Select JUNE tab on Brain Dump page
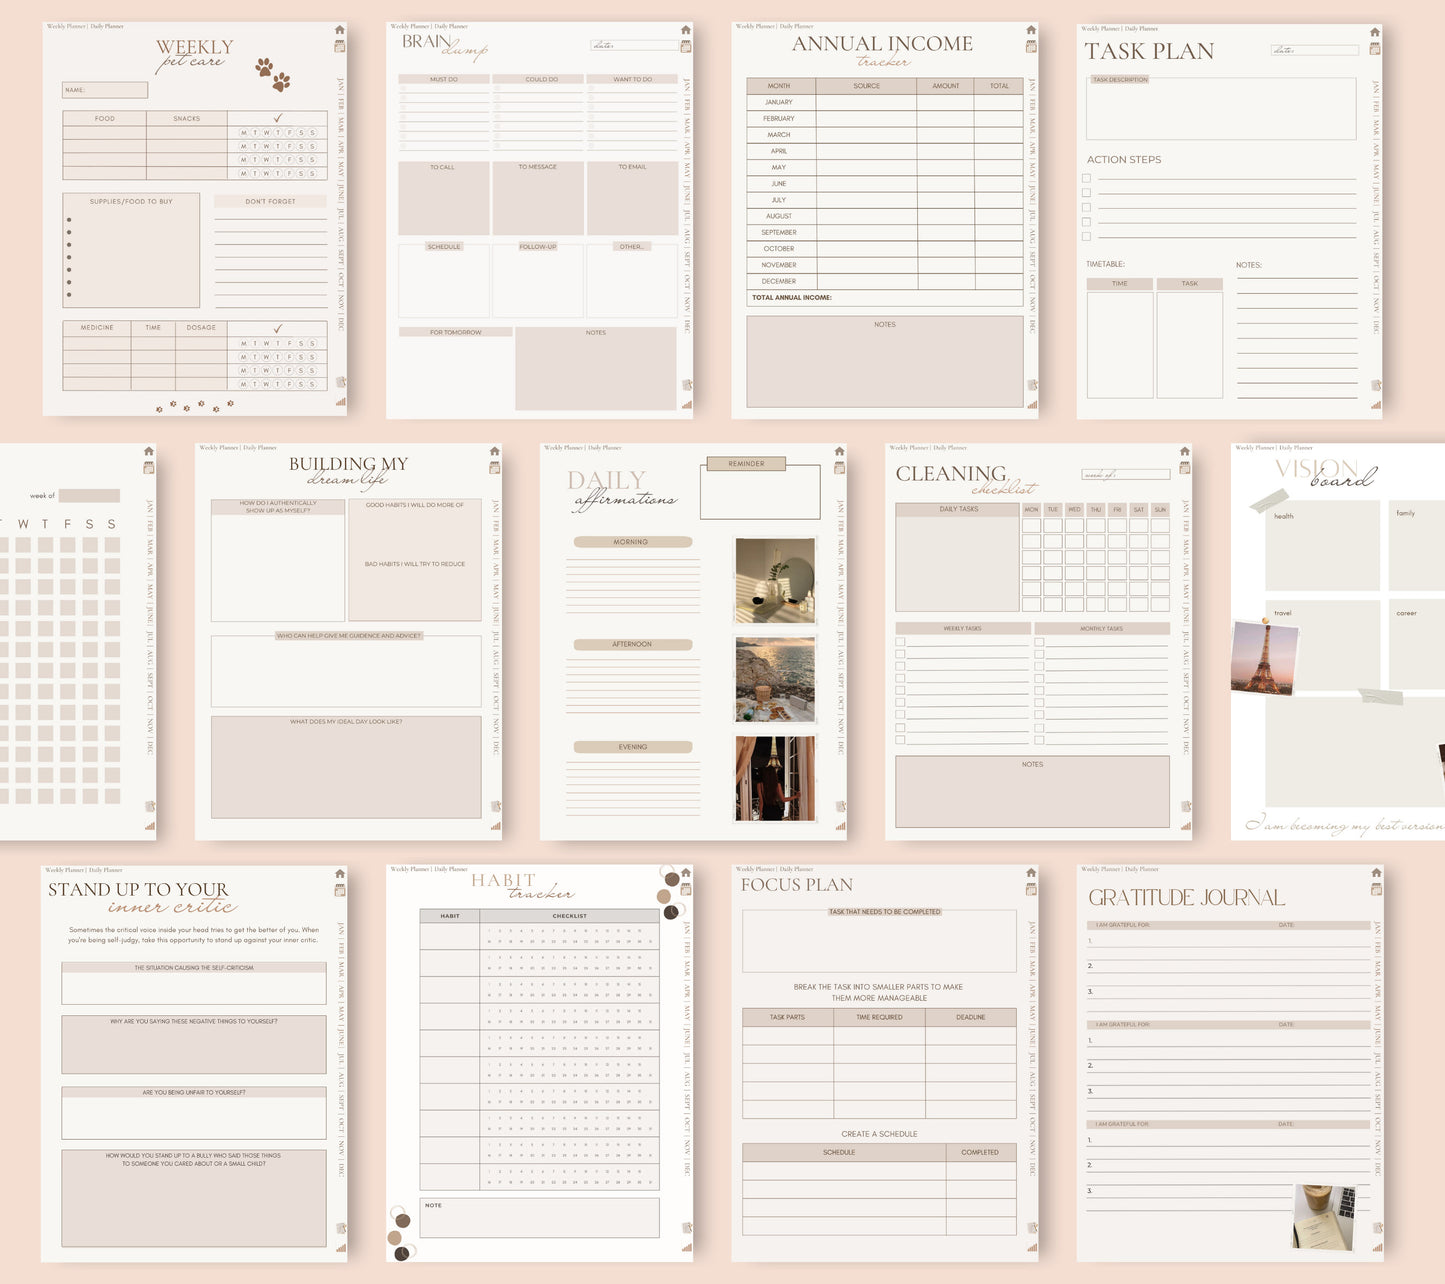 click(x=686, y=192)
